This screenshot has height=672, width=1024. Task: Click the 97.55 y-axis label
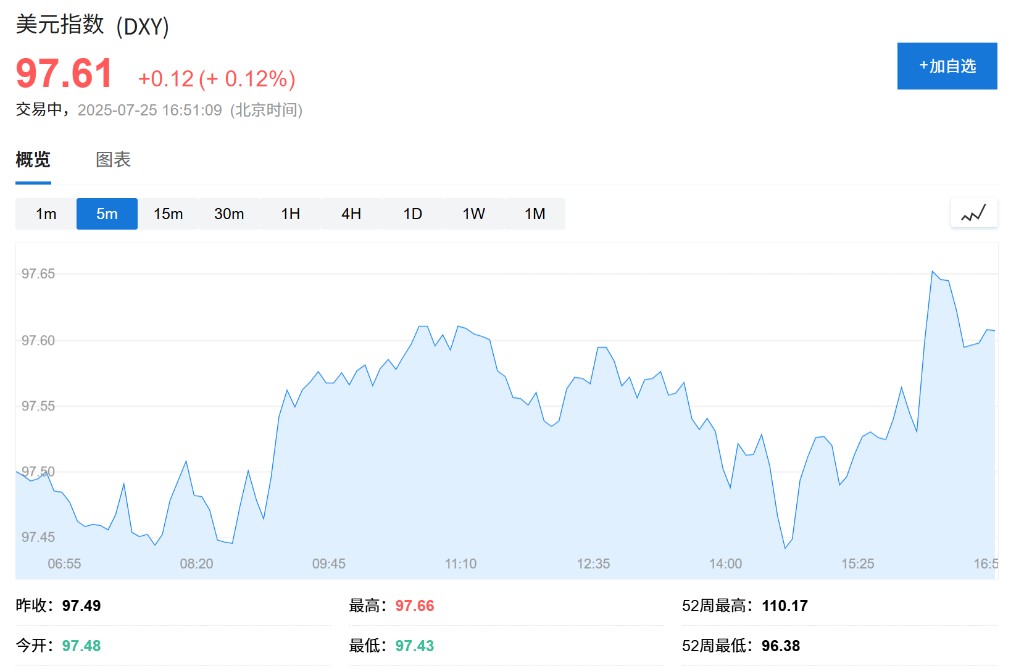39,406
